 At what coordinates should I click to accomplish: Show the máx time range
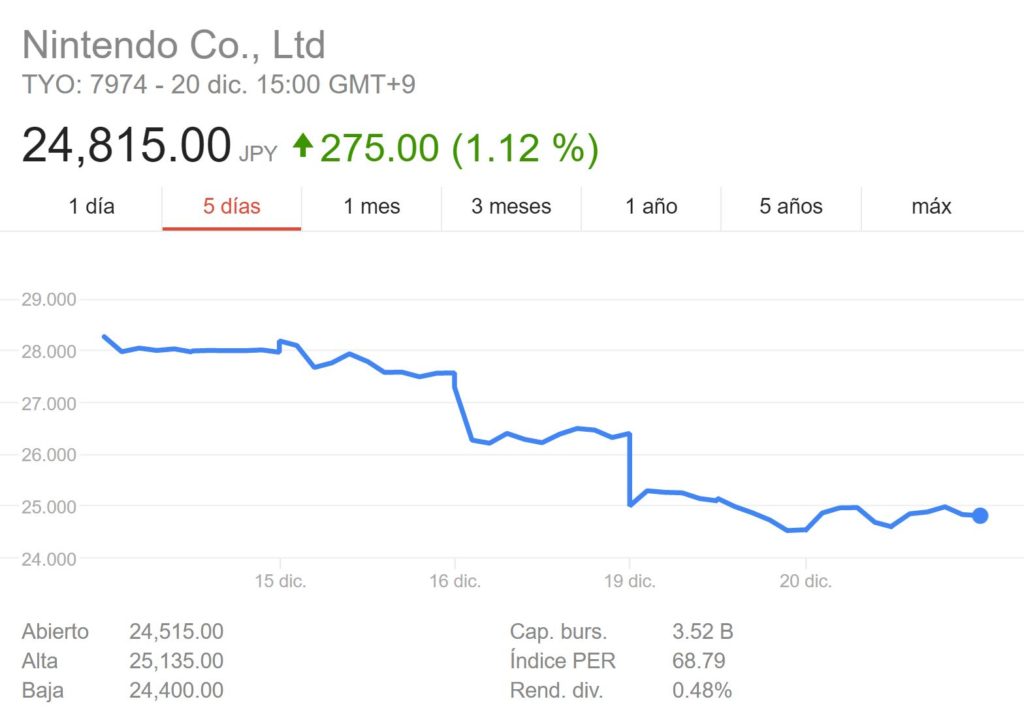[x=931, y=207]
